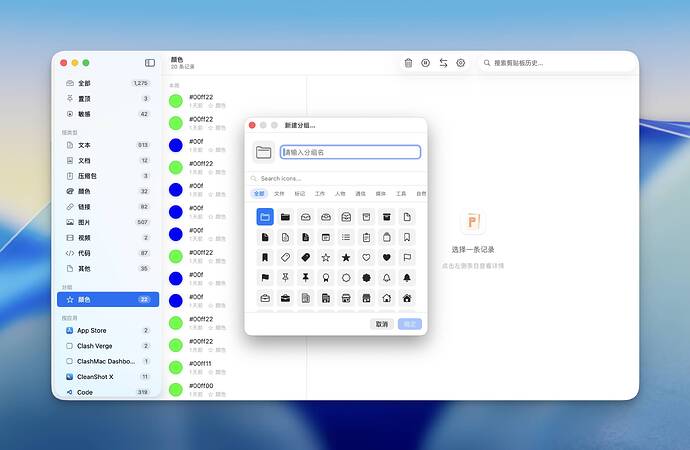Pick the outlined house icon
The height and width of the screenshot is (450, 690).
click(386, 298)
